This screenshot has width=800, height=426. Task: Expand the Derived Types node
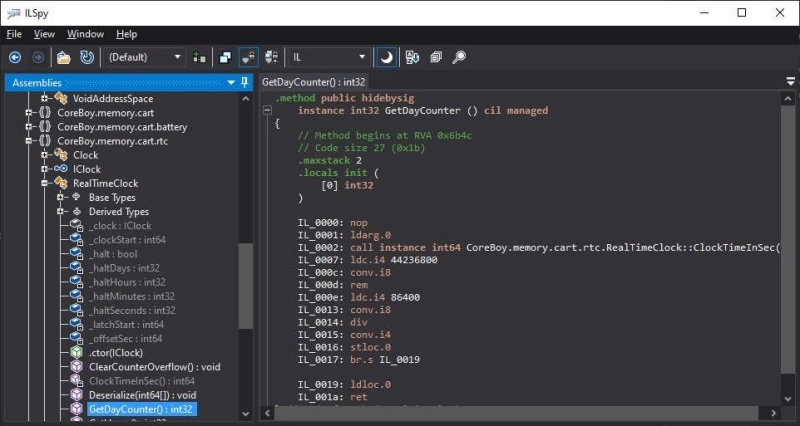tap(60, 211)
